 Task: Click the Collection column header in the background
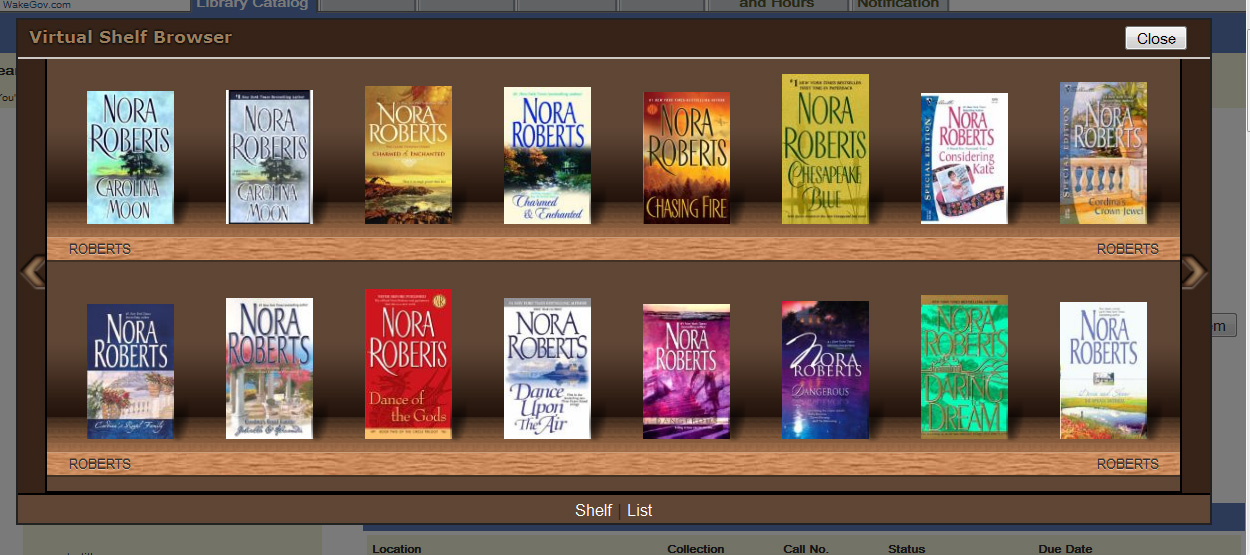(696, 549)
